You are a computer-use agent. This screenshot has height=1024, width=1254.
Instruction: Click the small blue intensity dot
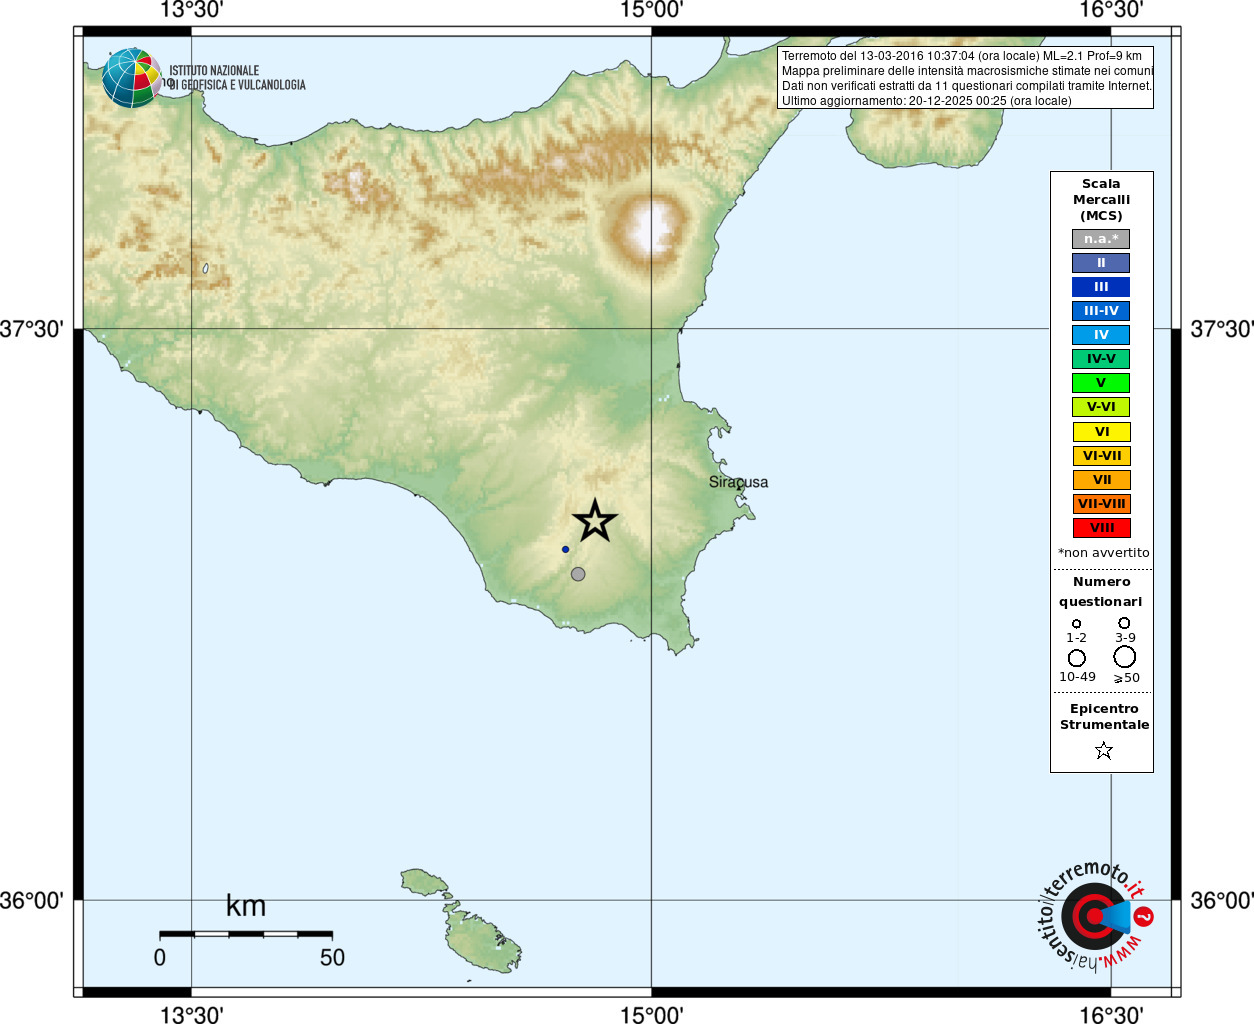[x=565, y=549]
